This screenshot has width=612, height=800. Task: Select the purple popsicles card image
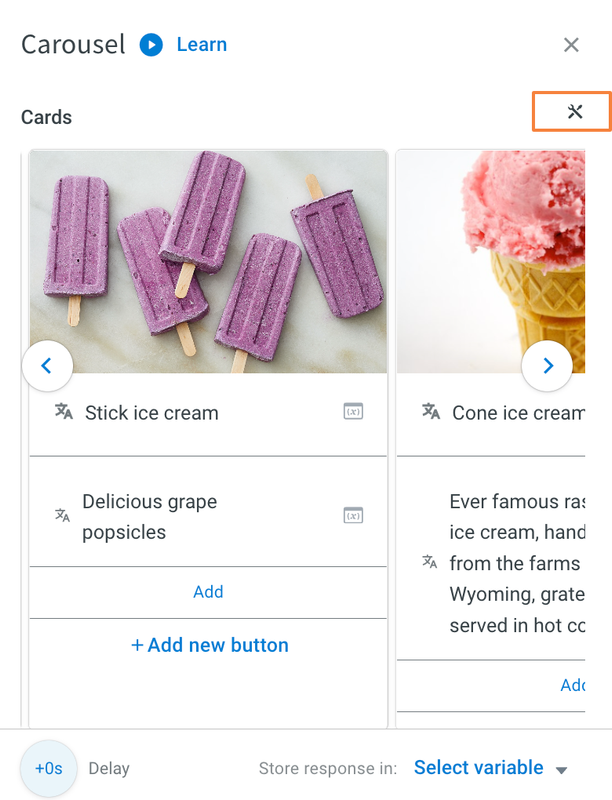208,262
